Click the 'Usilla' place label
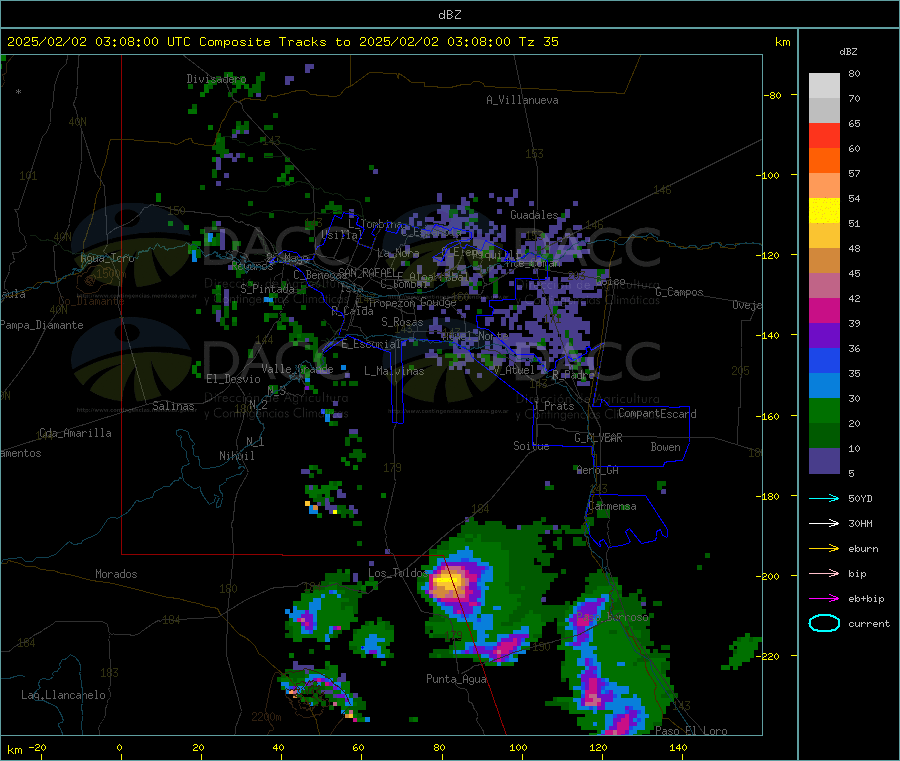This screenshot has height=761, width=900. click(x=342, y=234)
